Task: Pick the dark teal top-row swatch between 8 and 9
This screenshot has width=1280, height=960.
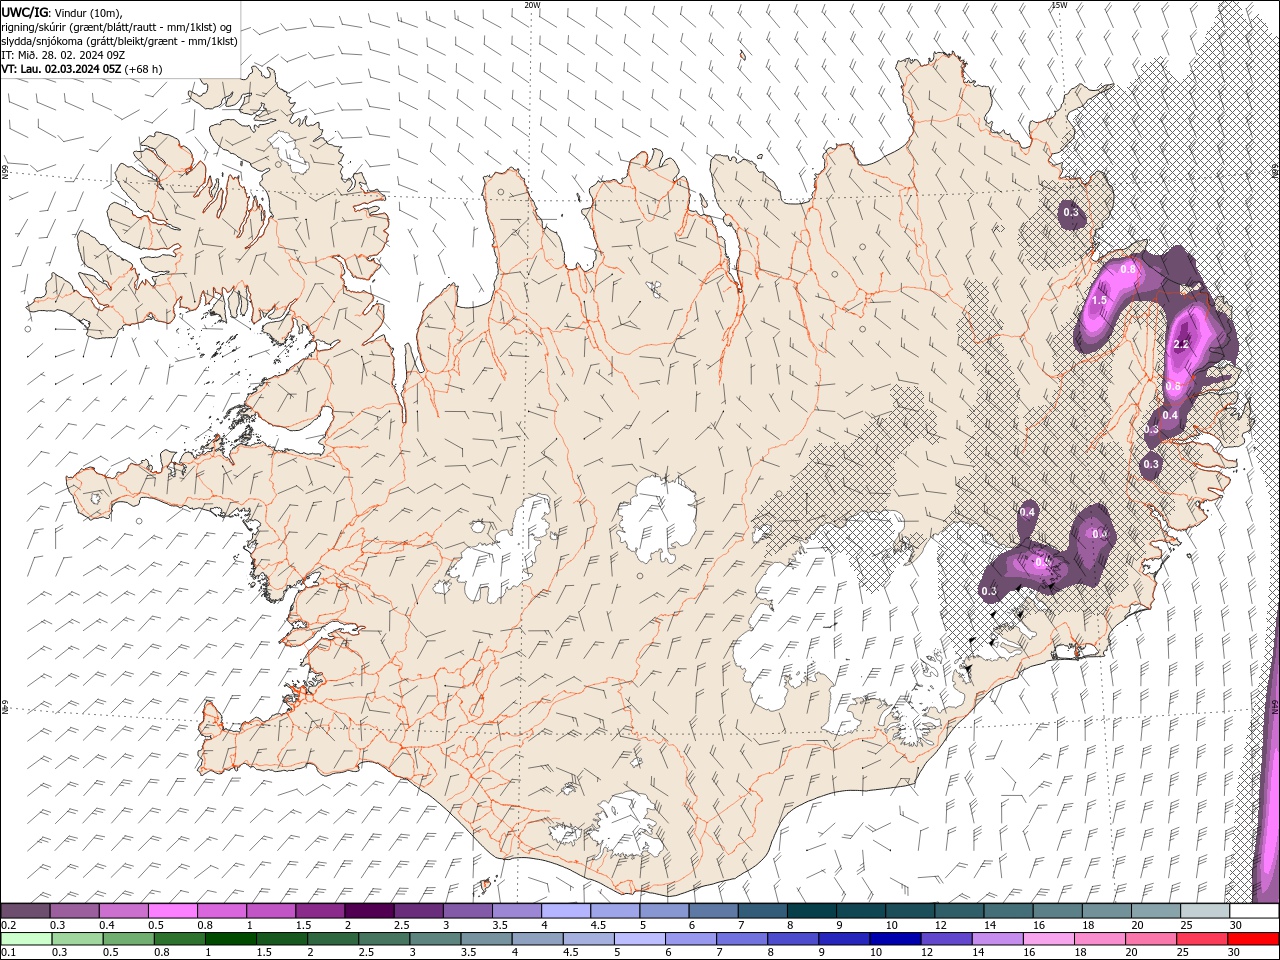Action: pos(812,910)
